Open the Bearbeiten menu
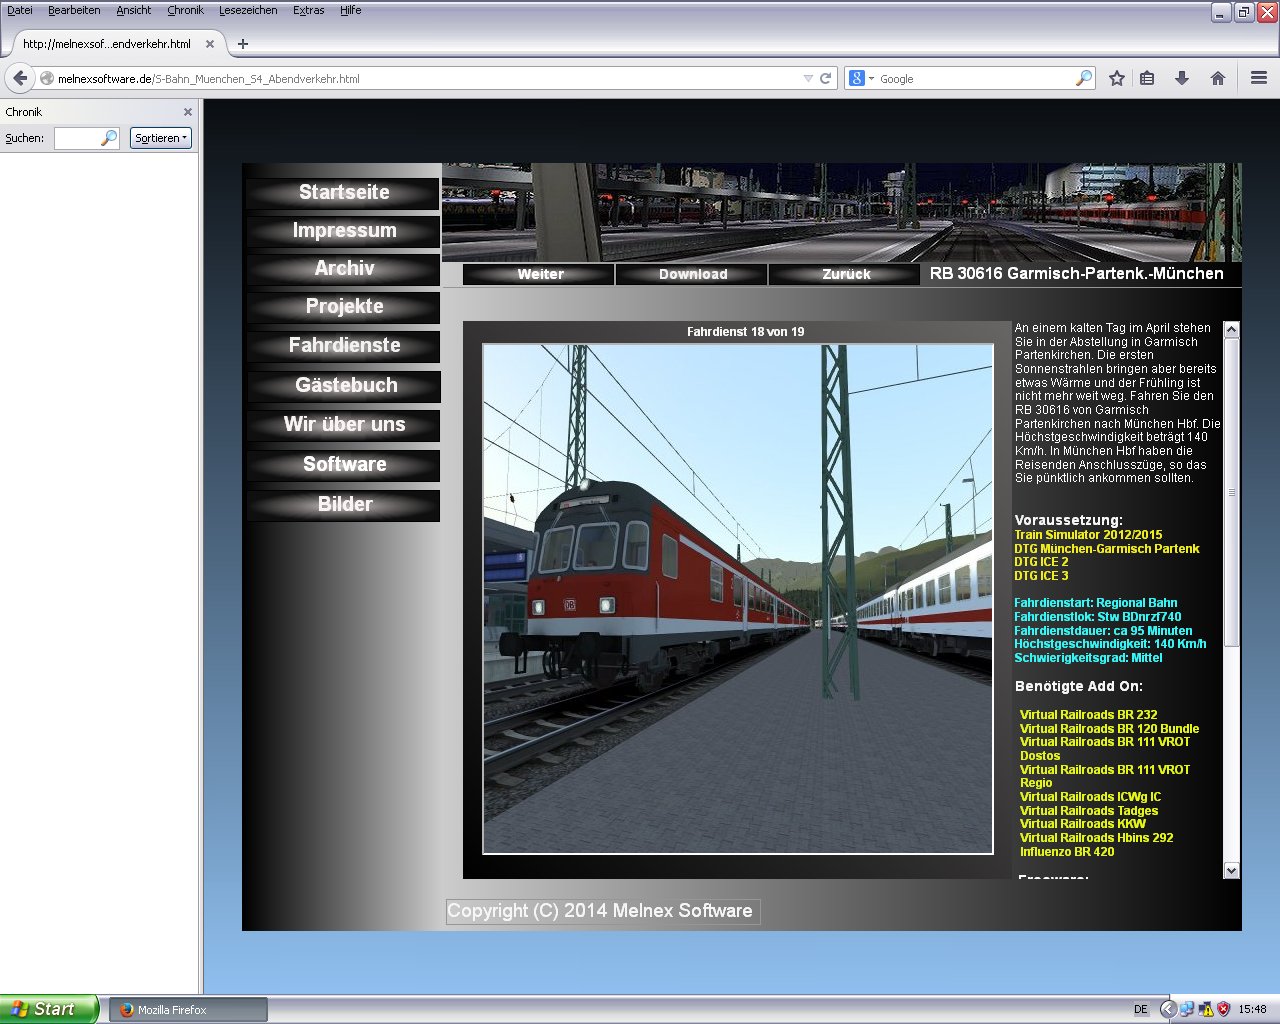 click(x=74, y=10)
